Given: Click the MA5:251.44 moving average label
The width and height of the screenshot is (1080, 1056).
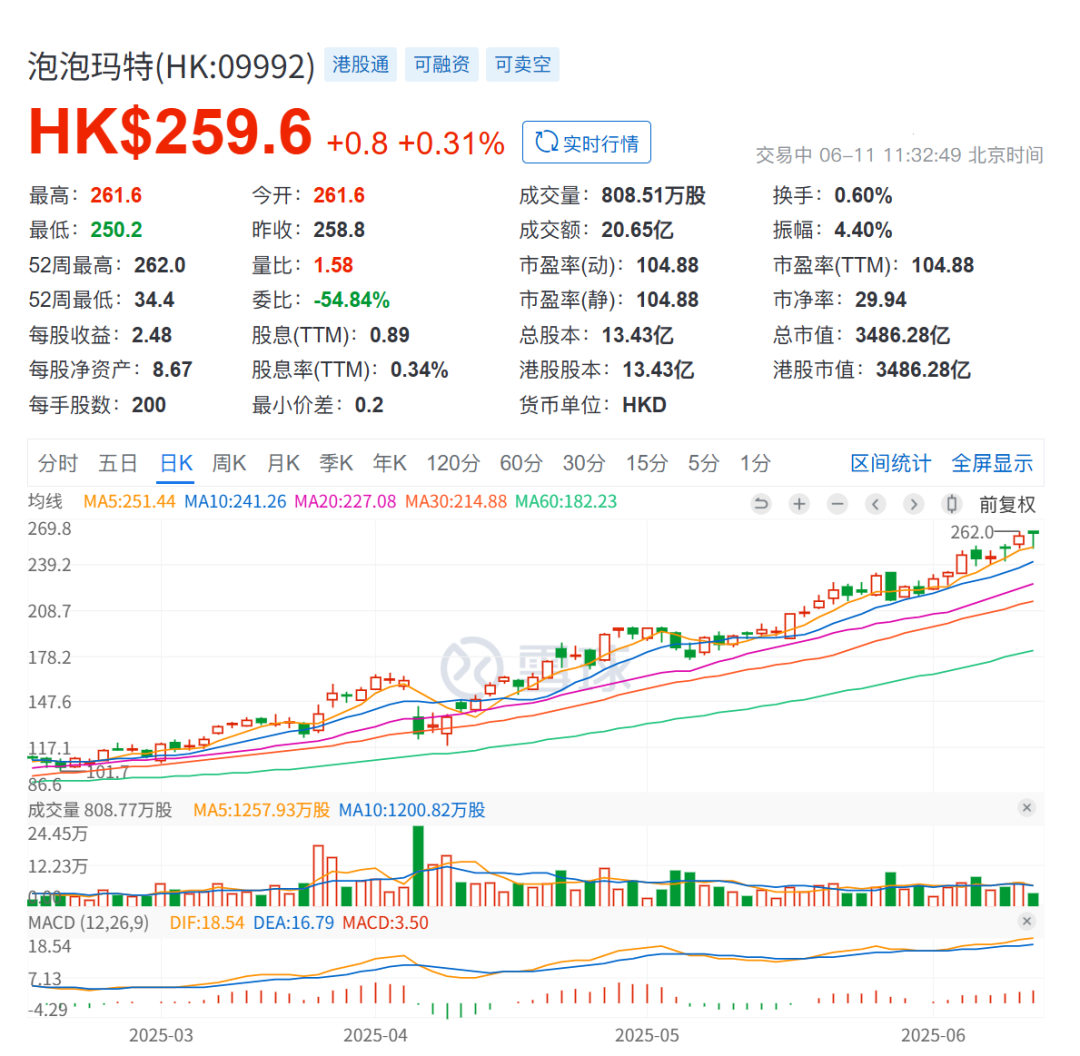Looking at the screenshot, I should [x=129, y=501].
